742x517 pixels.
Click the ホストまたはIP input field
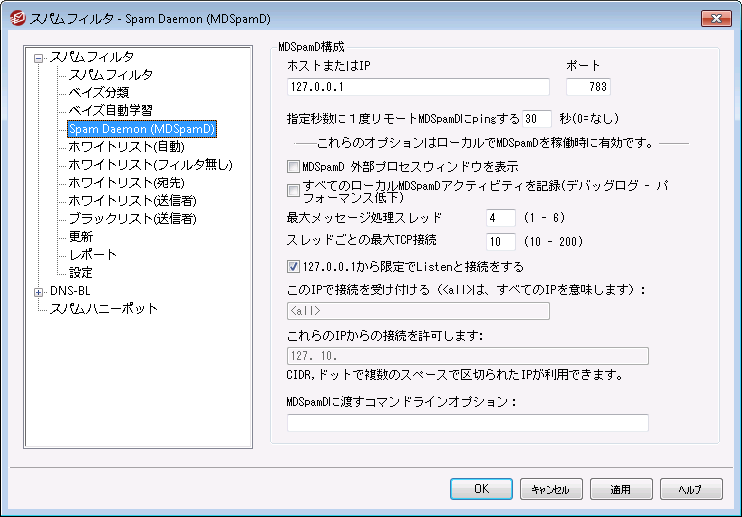tap(418, 87)
